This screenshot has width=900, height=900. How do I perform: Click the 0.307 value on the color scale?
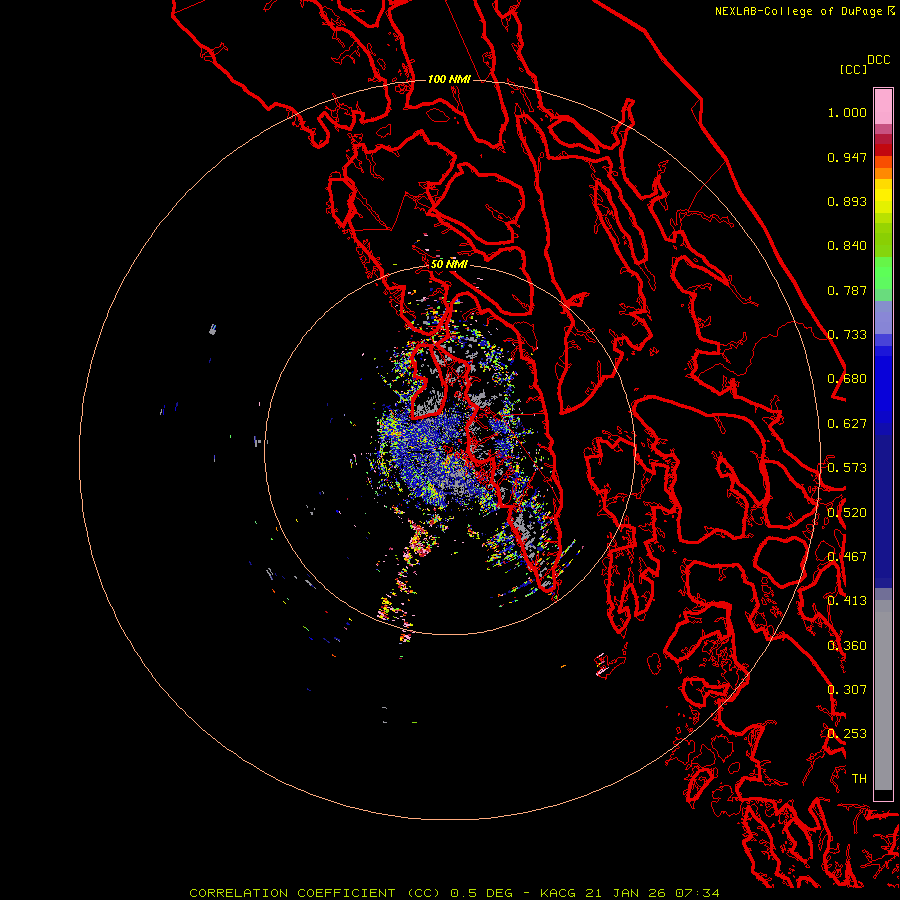click(847, 690)
